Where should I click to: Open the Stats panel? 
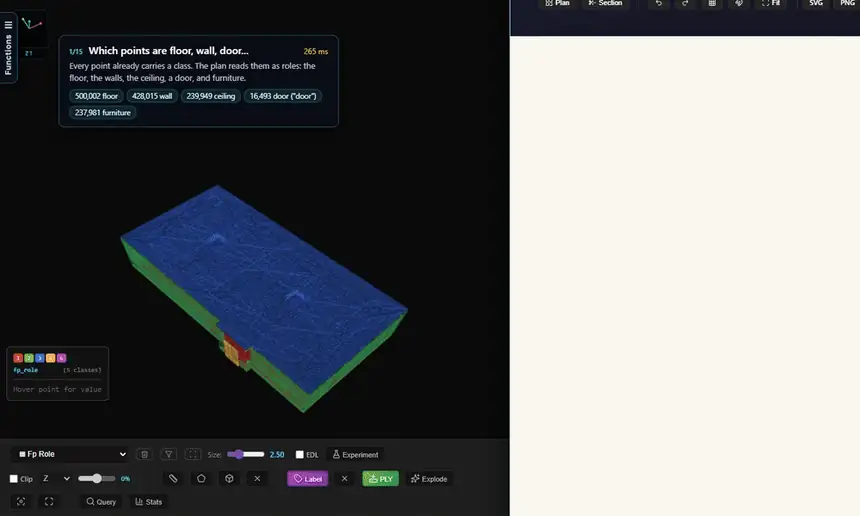149,502
